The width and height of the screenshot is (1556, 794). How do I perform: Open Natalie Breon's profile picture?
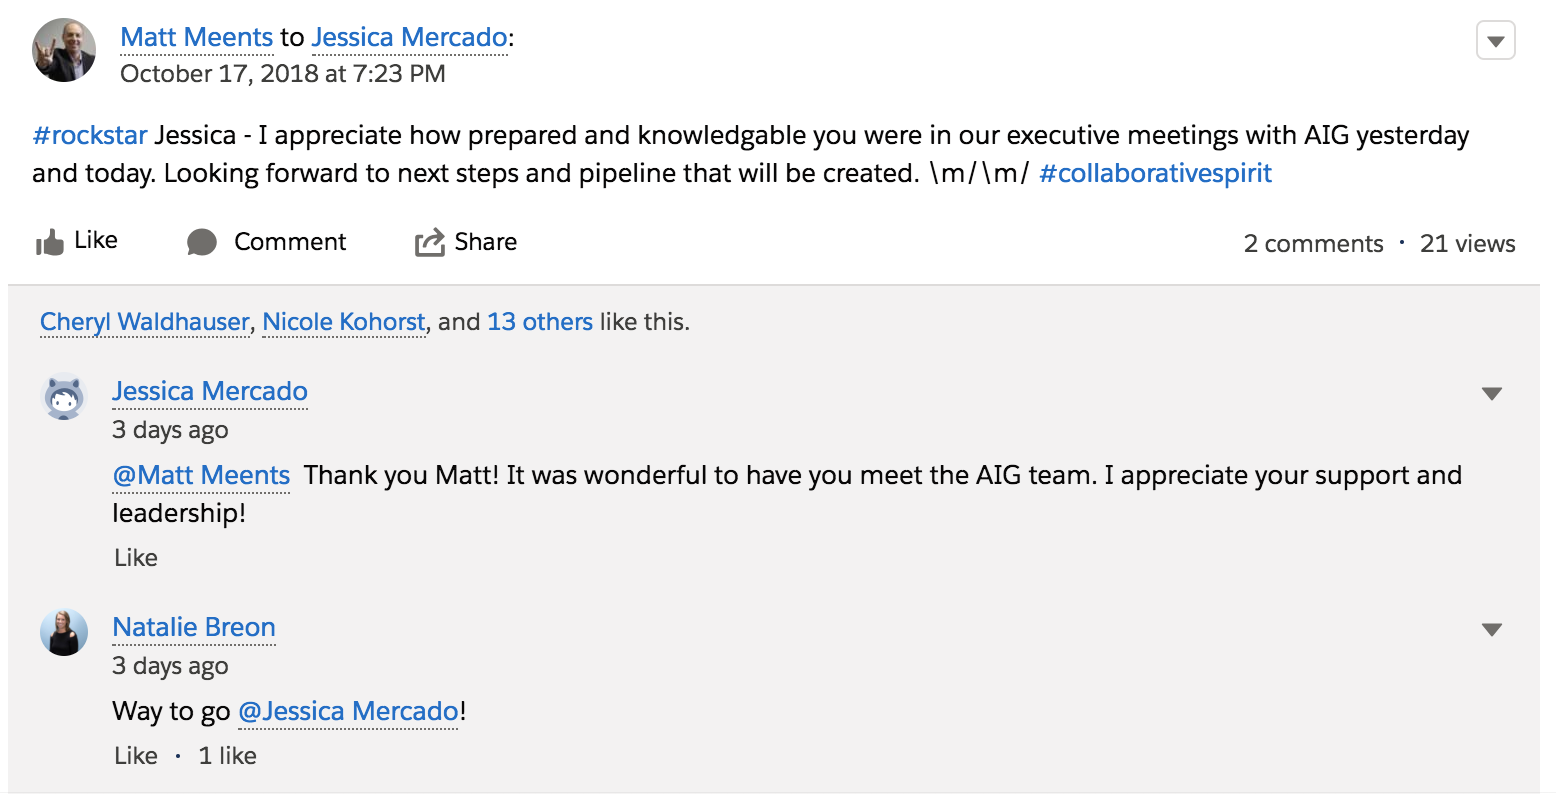(x=64, y=633)
